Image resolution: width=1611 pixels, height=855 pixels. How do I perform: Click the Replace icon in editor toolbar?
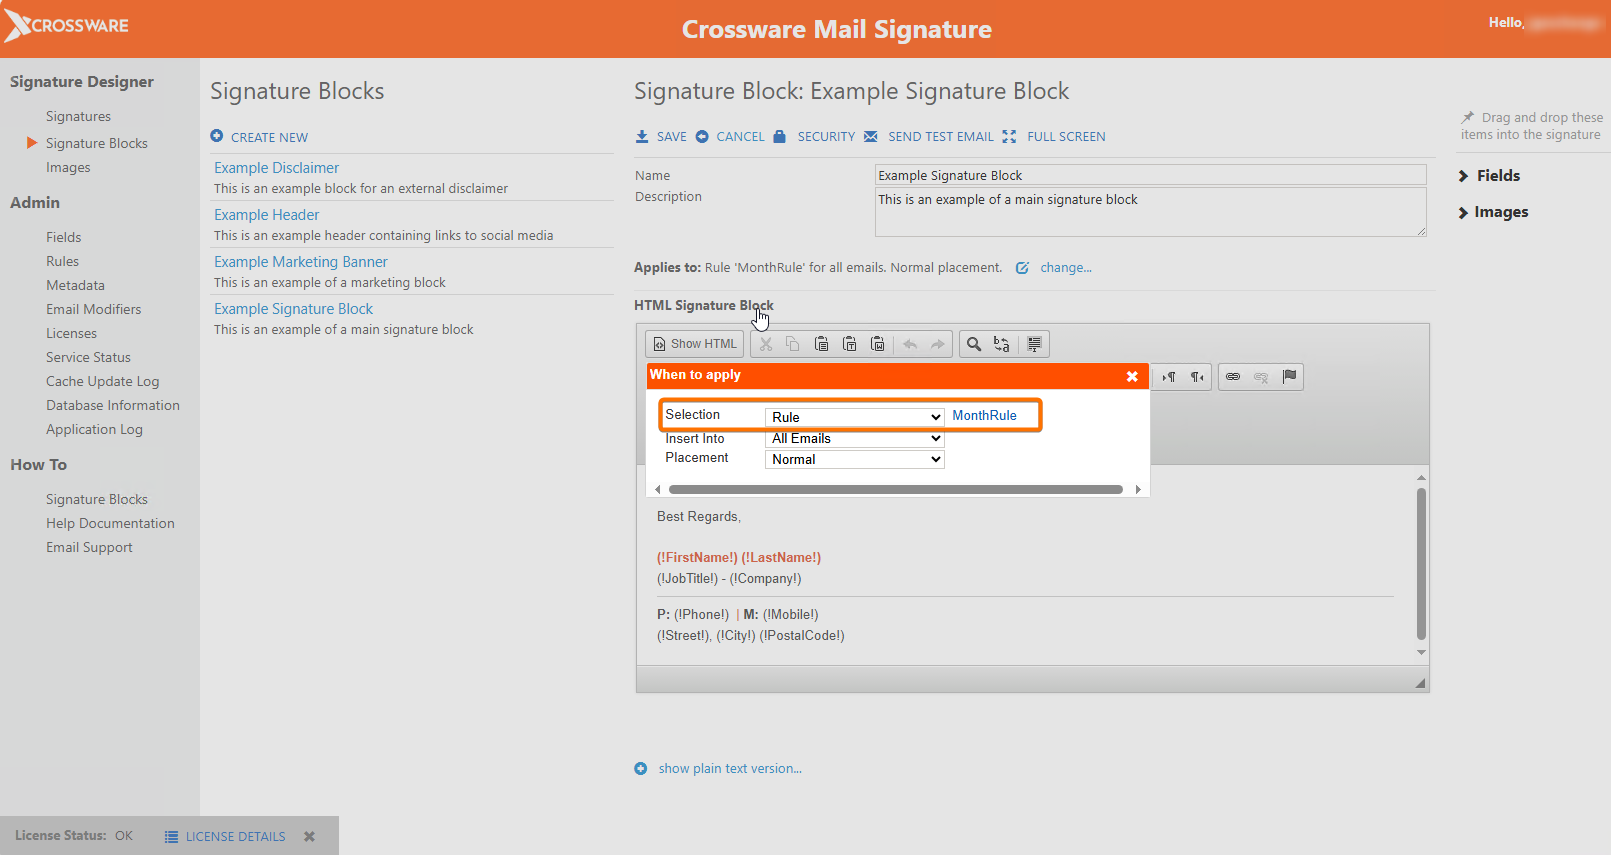[x=1001, y=344]
